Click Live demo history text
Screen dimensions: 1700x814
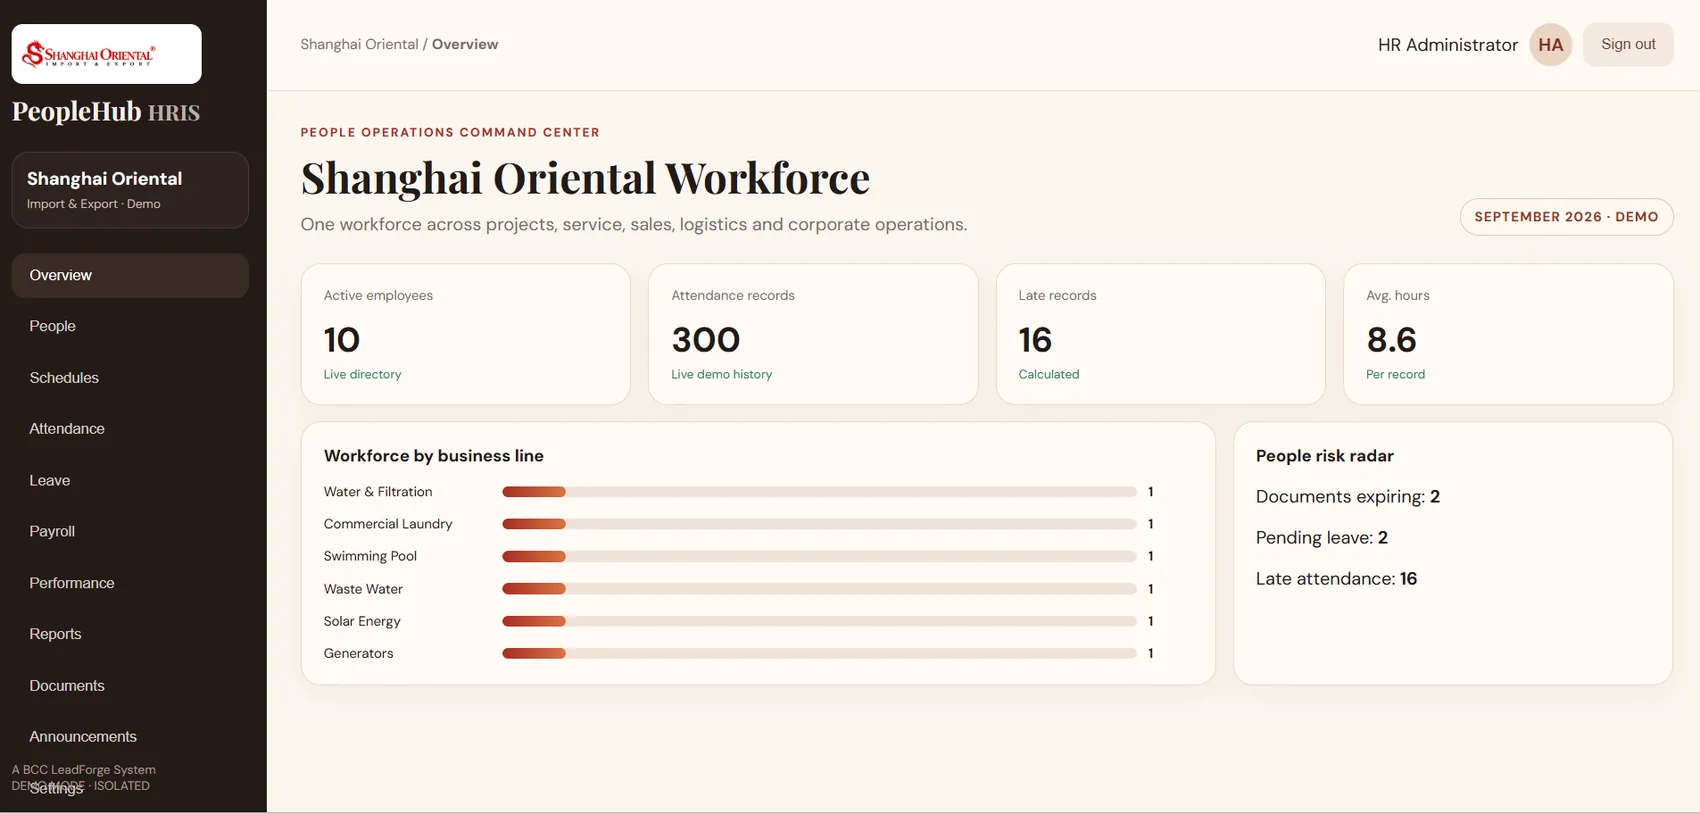pyautogui.click(x=721, y=374)
